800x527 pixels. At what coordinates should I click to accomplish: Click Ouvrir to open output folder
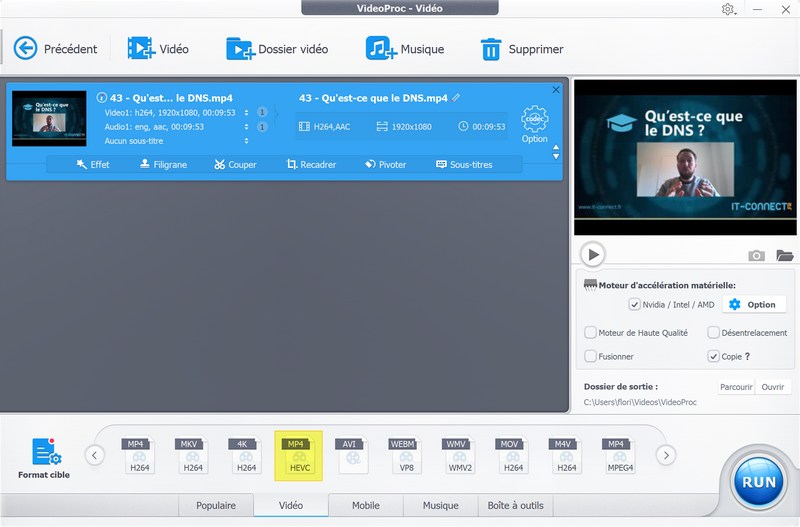click(773, 387)
